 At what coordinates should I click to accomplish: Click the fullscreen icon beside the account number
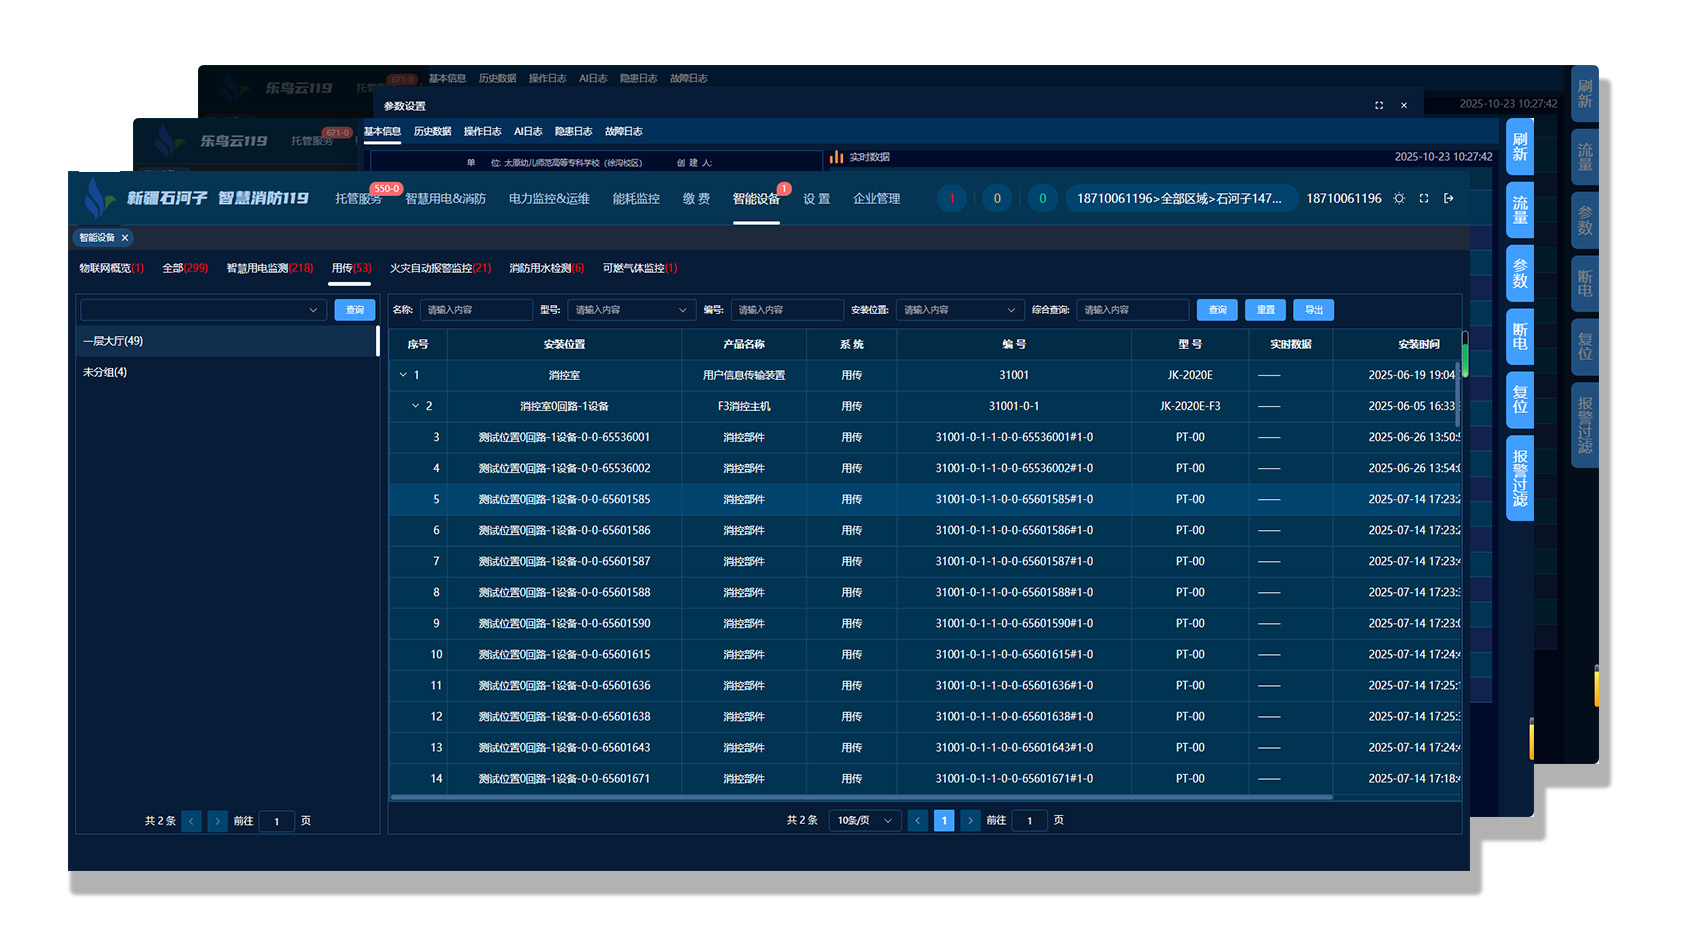tap(1424, 198)
